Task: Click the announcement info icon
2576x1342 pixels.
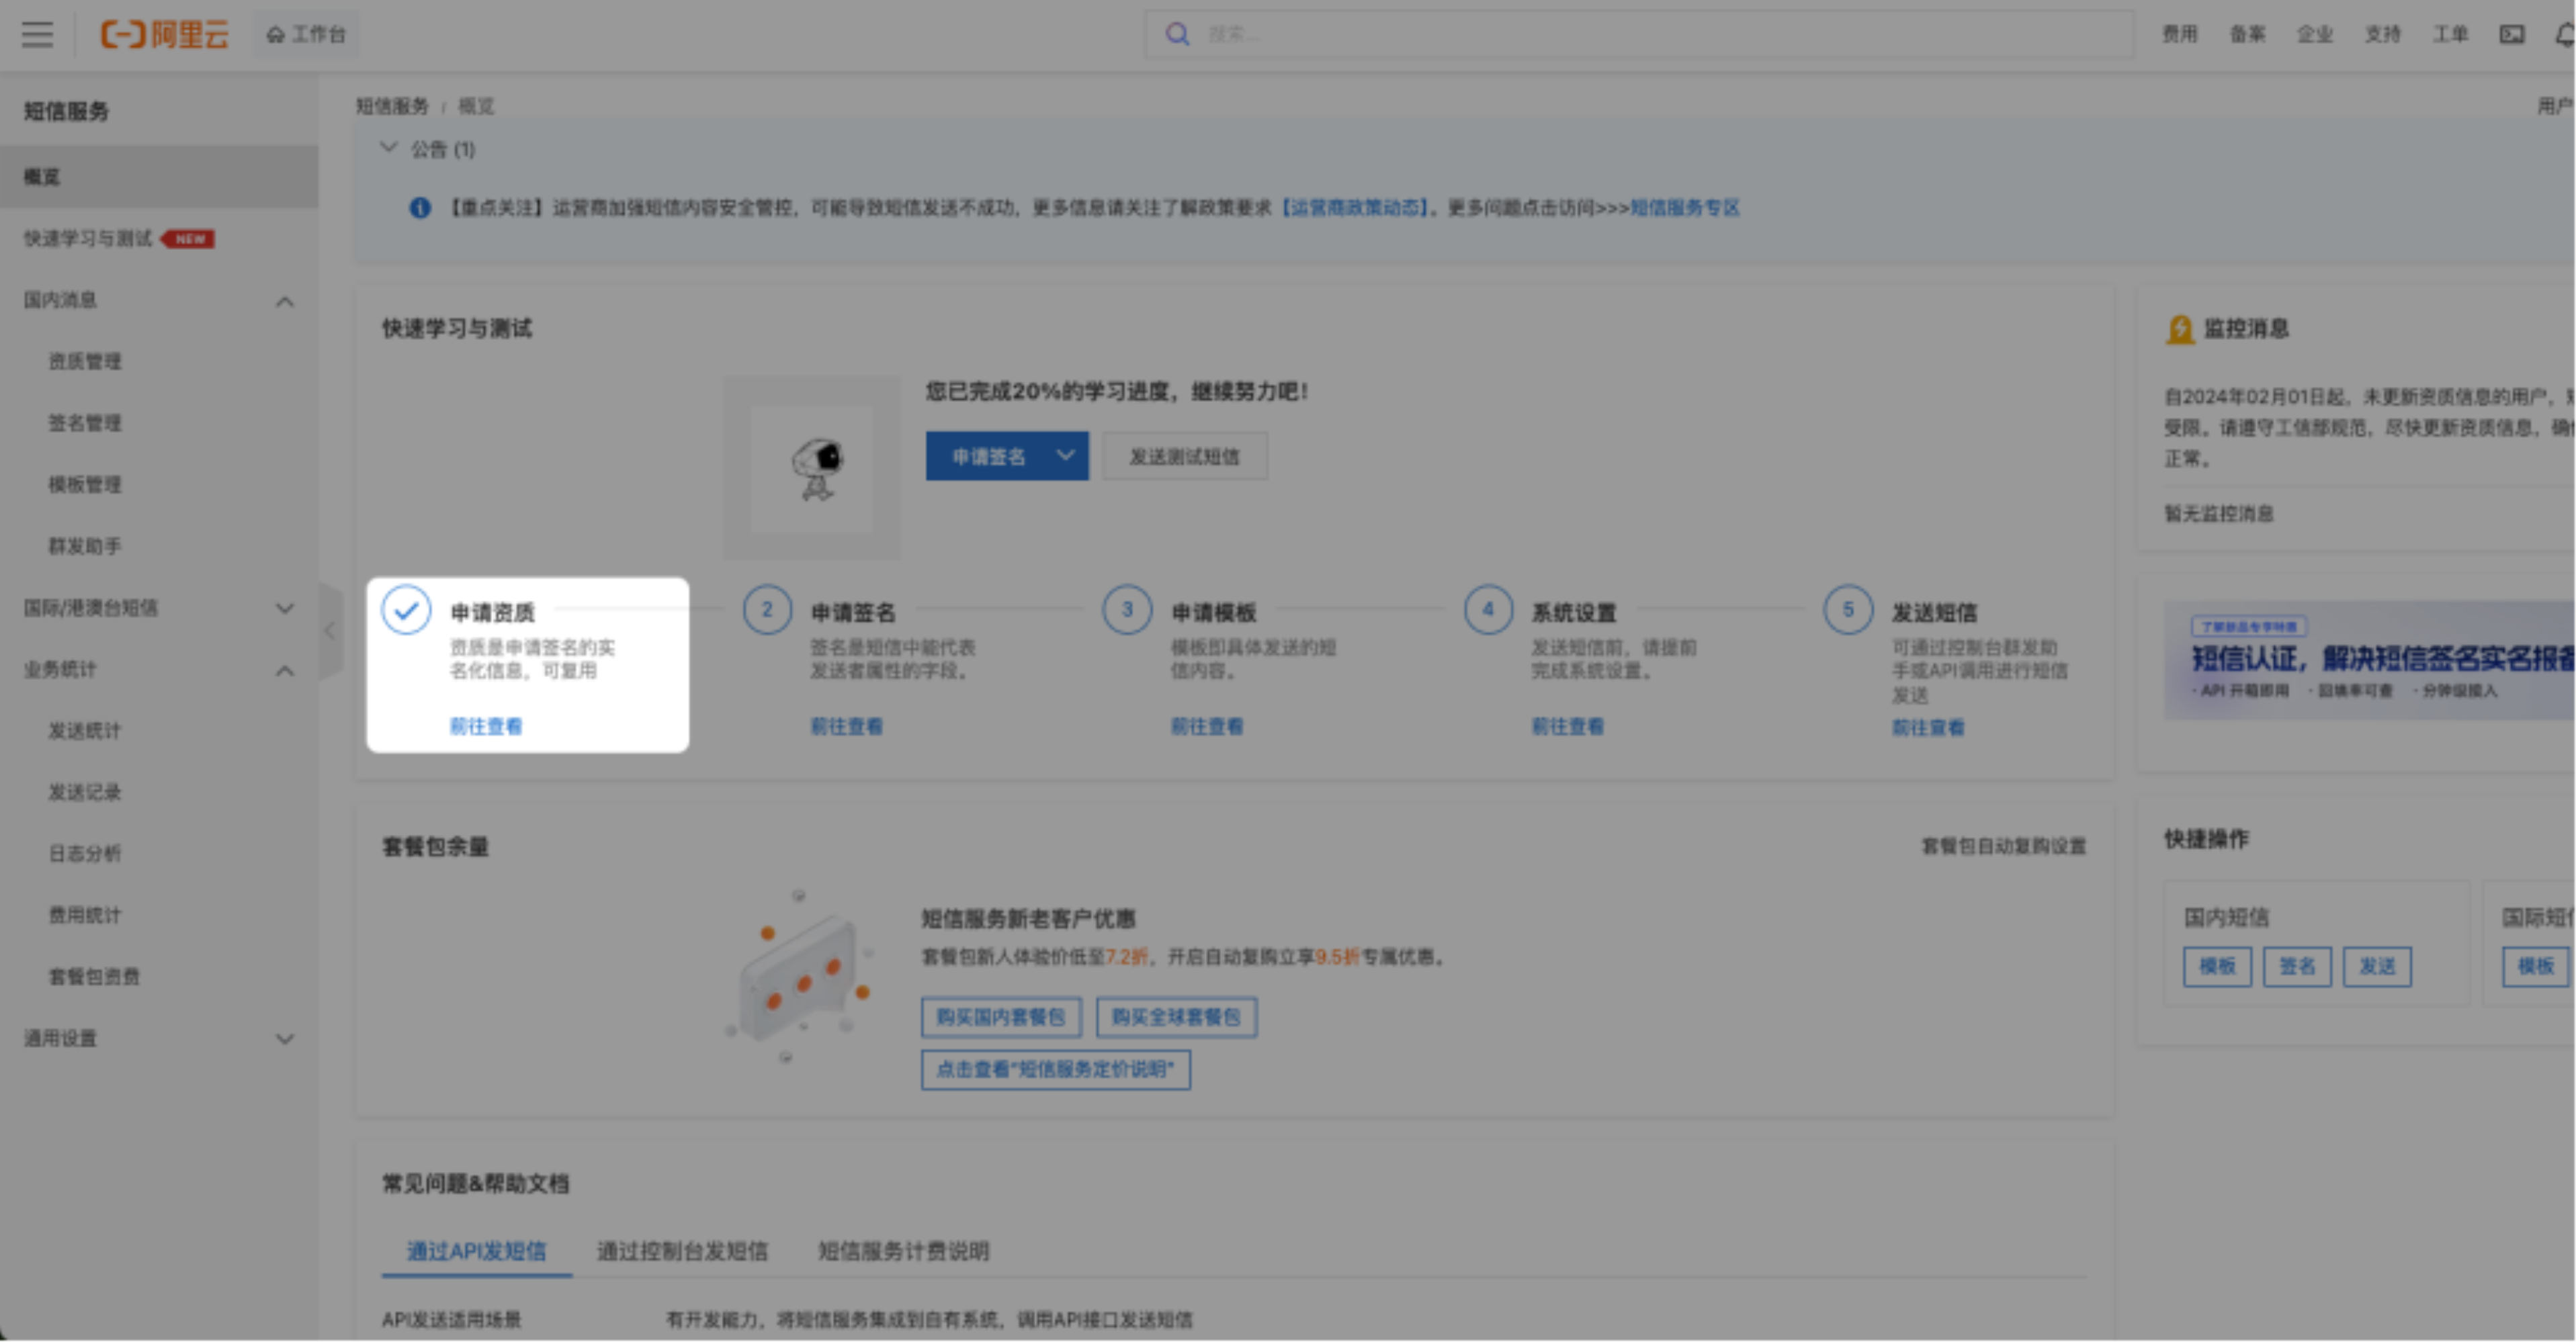Action: (x=420, y=208)
